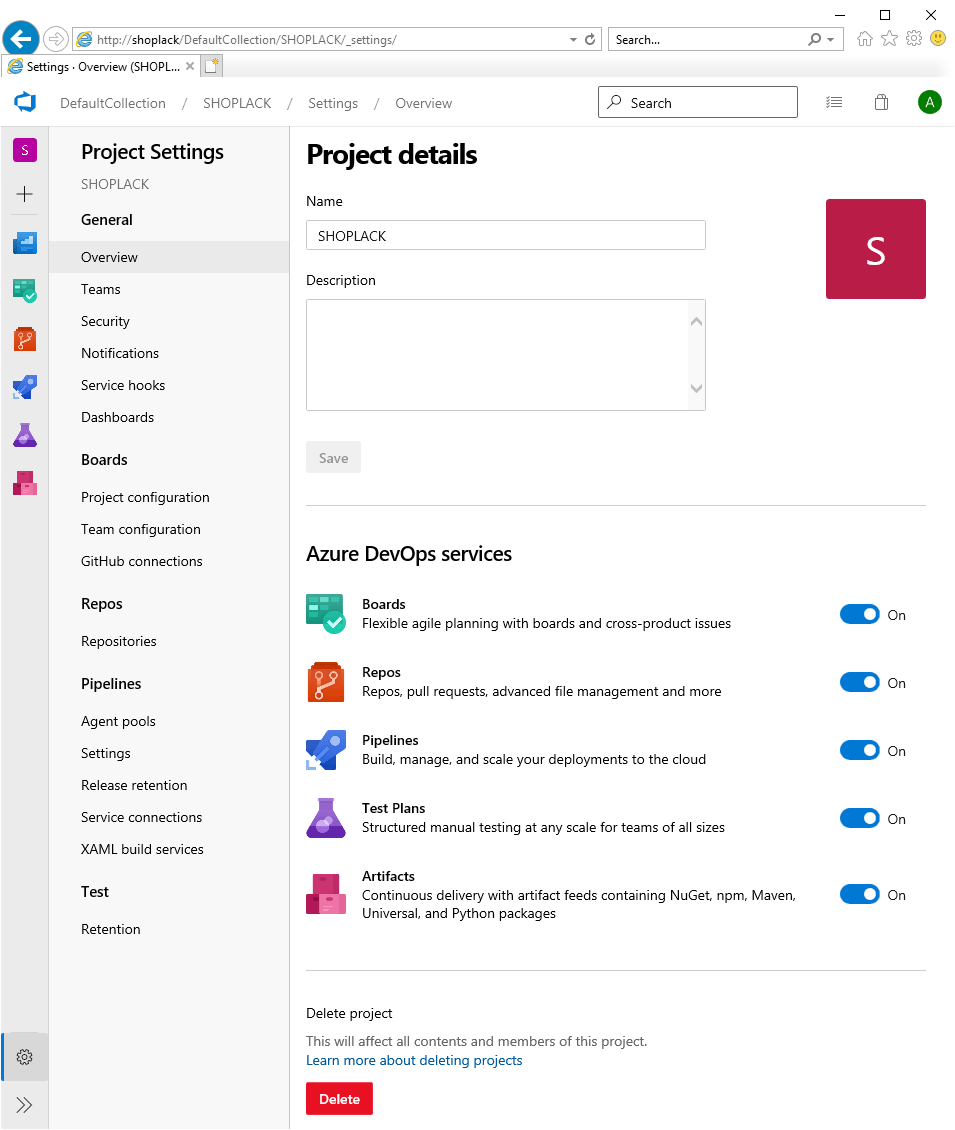Click description box scroll down arrow
Screen dimensions: 955x1130
click(x=696, y=388)
